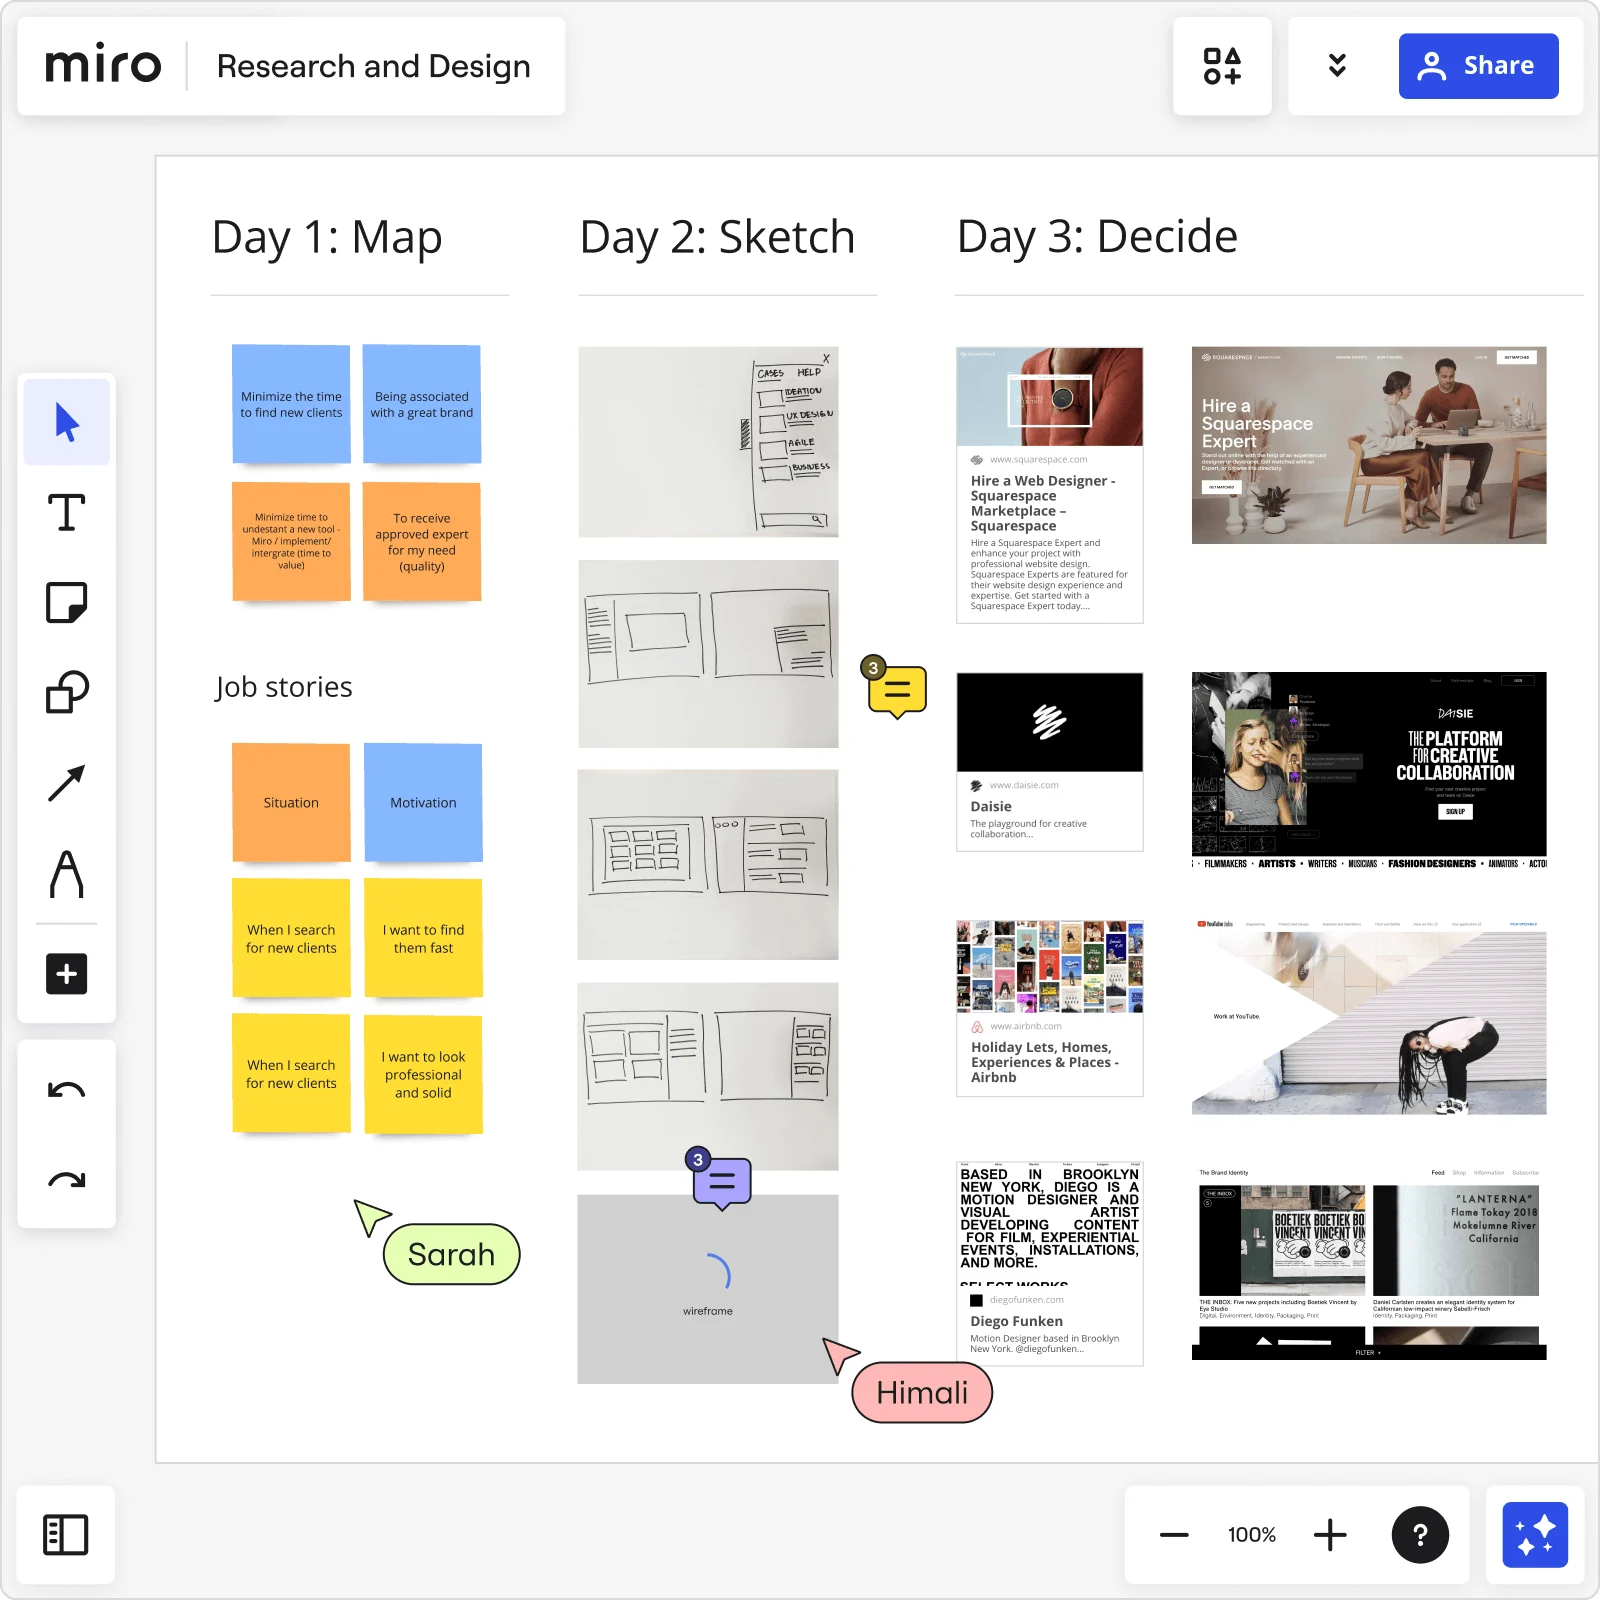This screenshot has width=1600, height=1600.
Task: Select orange note Minimize time to understand a new tool
Action: coord(291,542)
